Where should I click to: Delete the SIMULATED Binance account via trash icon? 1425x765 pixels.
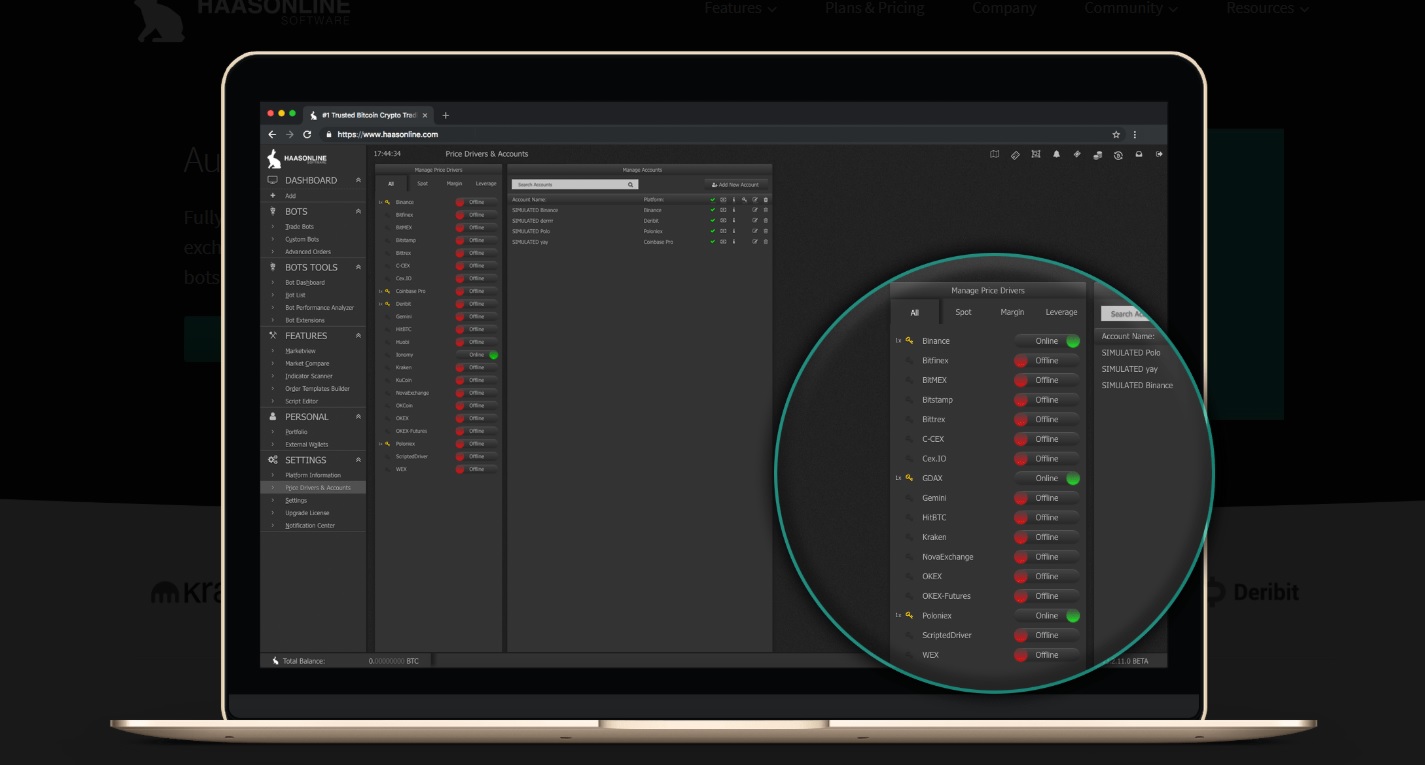point(766,210)
